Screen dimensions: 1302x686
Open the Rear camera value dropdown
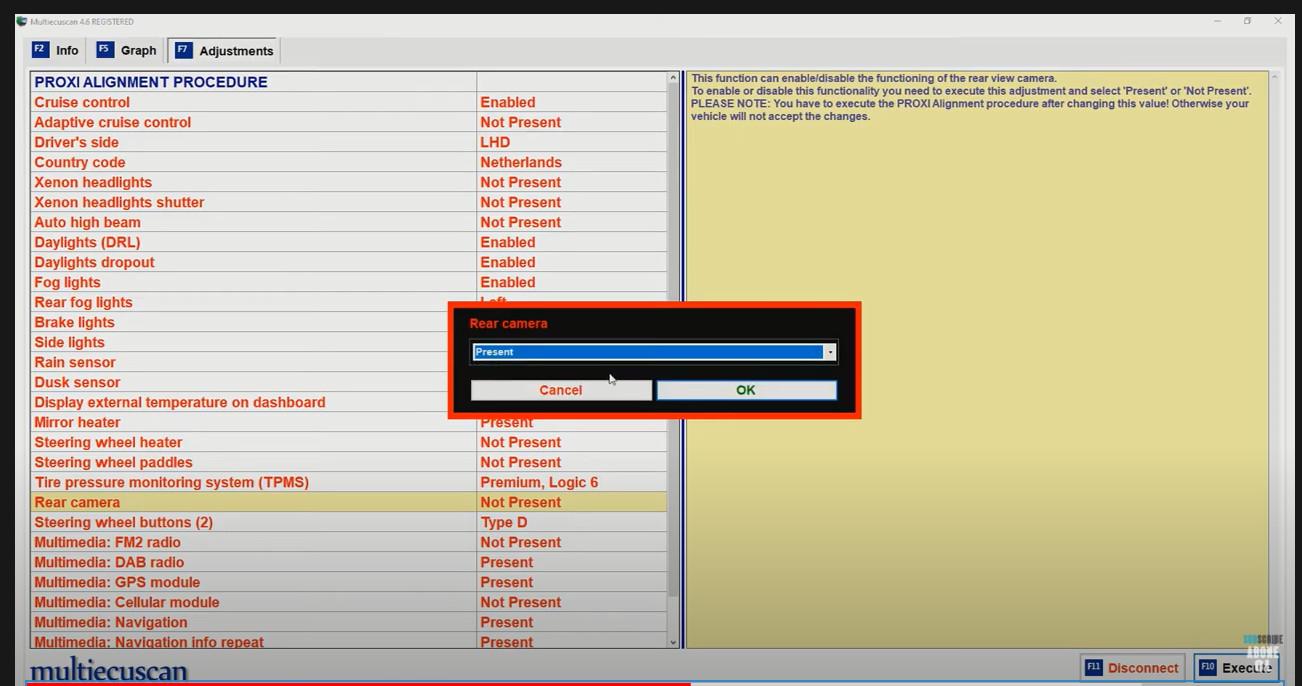tap(830, 352)
